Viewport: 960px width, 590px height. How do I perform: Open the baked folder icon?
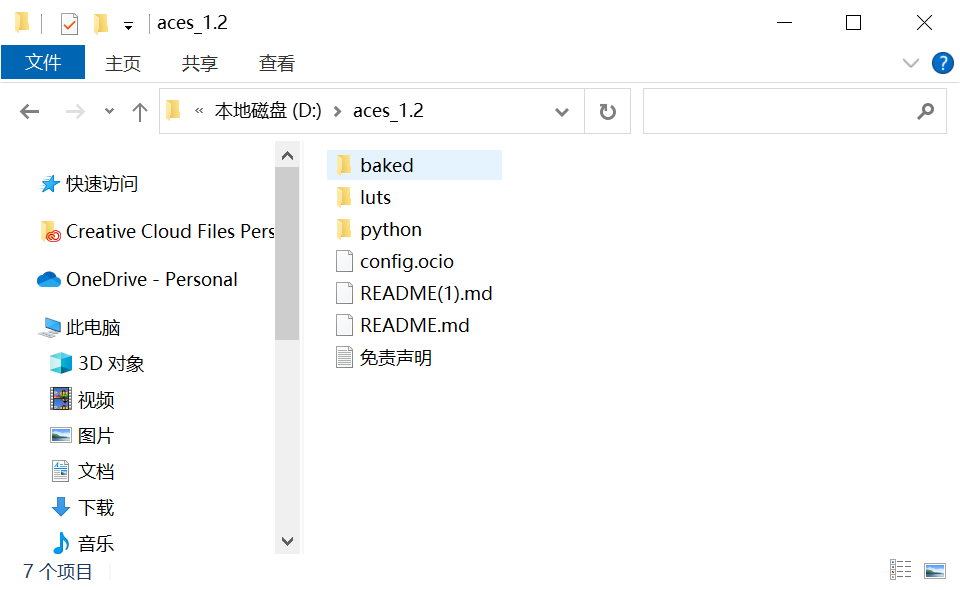pyautogui.click(x=344, y=165)
